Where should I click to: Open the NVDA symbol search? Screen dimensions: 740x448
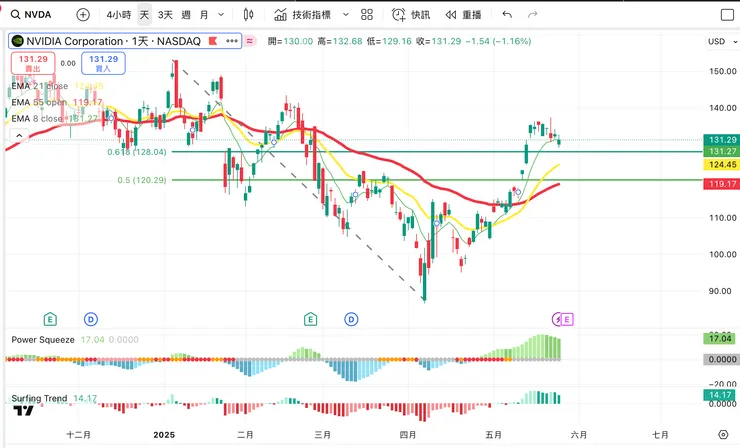31,15
